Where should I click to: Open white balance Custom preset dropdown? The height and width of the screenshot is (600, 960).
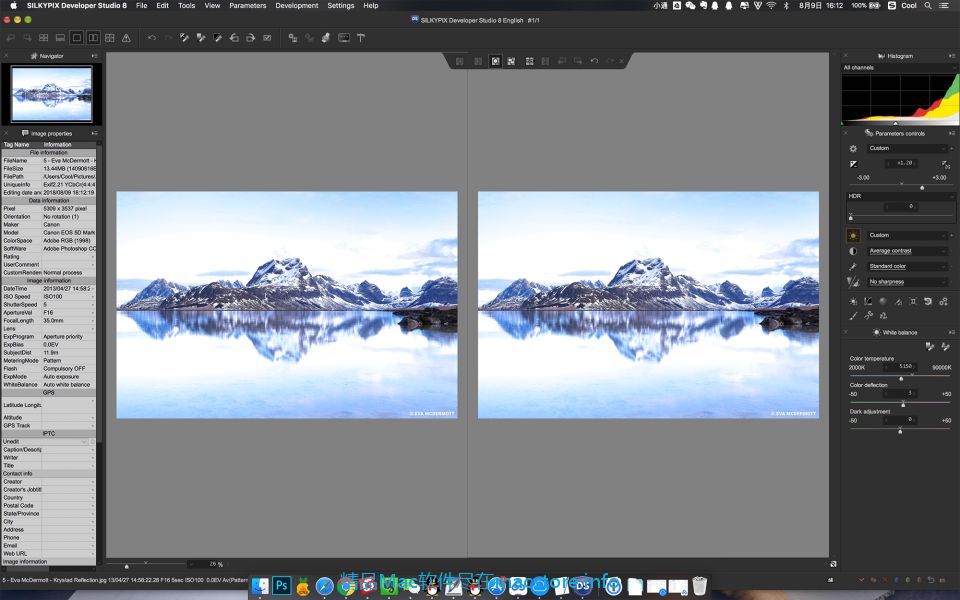(x=907, y=235)
